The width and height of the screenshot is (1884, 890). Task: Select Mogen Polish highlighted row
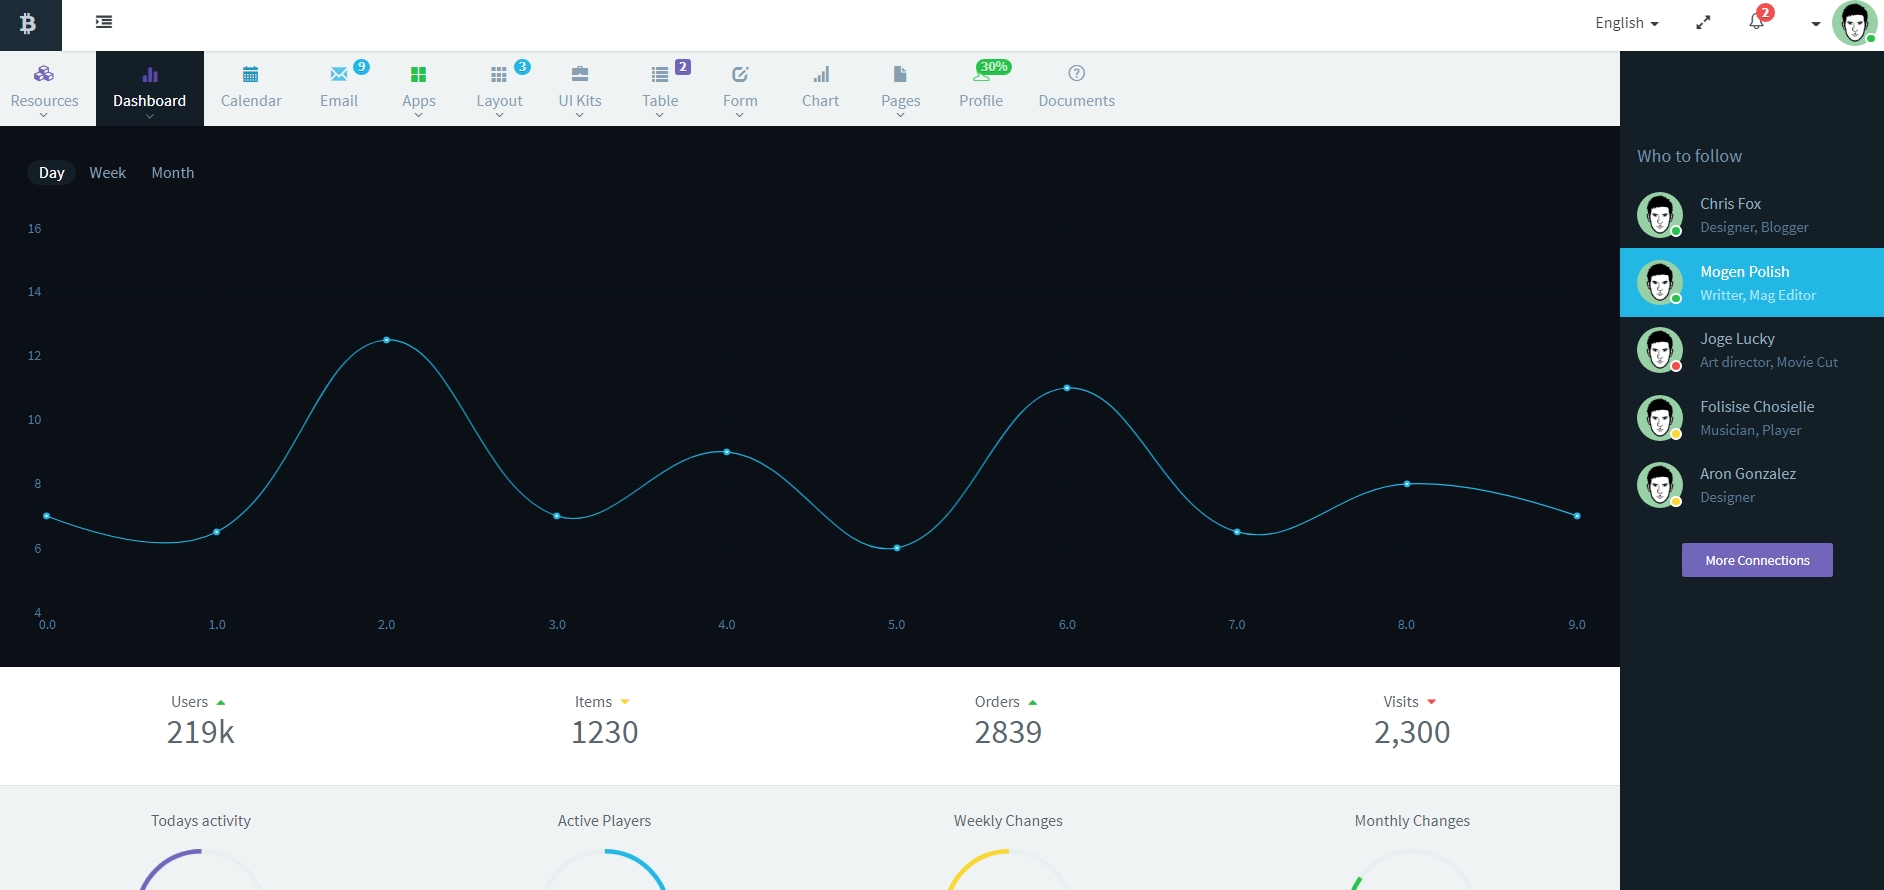1752,283
